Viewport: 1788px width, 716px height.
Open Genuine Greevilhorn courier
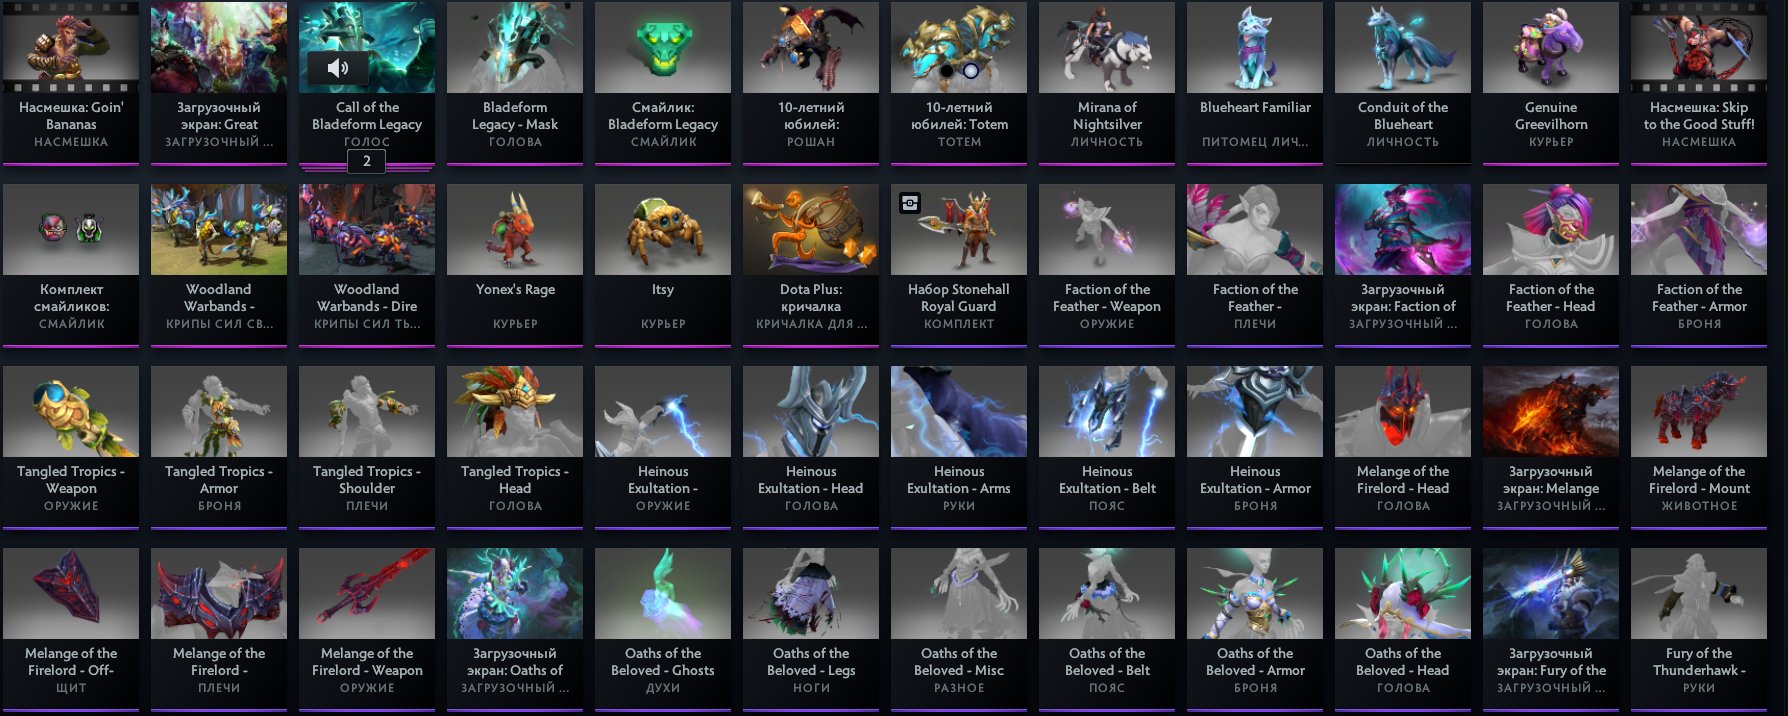(1551, 83)
